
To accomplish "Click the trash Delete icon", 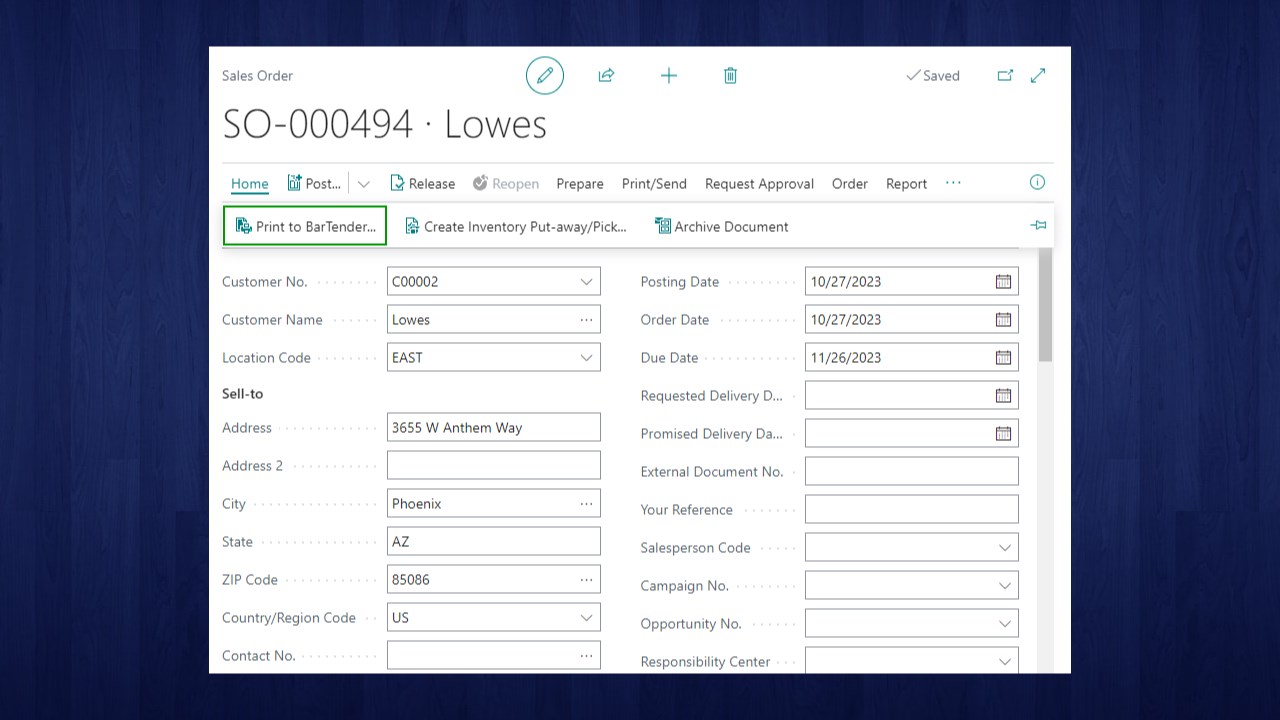I will click(731, 75).
